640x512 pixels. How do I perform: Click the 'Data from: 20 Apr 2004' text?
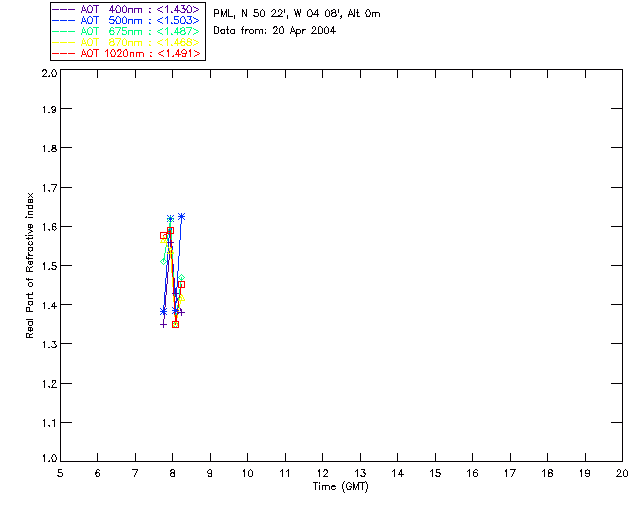point(274,31)
